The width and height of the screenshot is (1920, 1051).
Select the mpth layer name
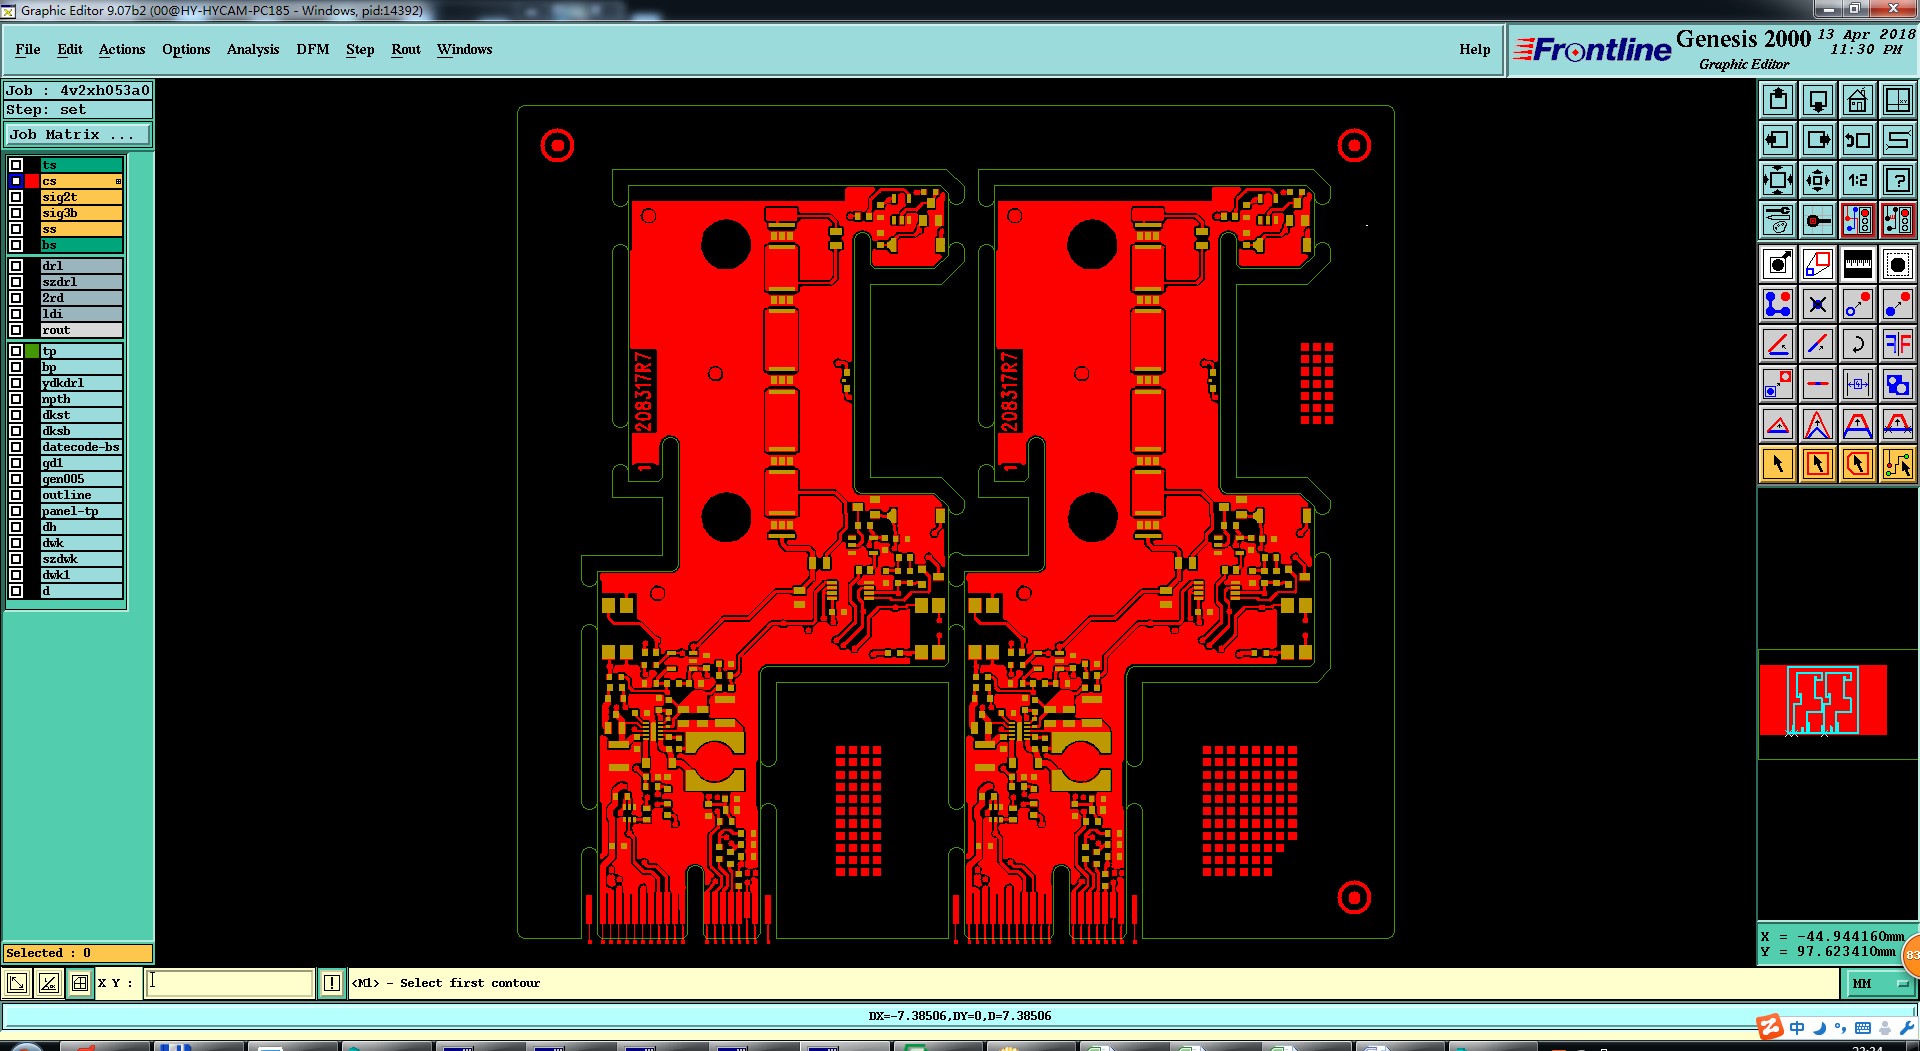(x=81, y=399)
